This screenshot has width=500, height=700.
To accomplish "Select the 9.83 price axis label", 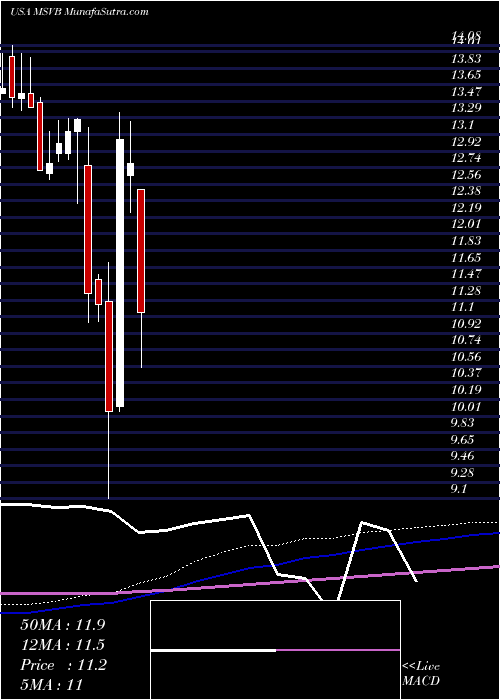I will tap(463, 423).
